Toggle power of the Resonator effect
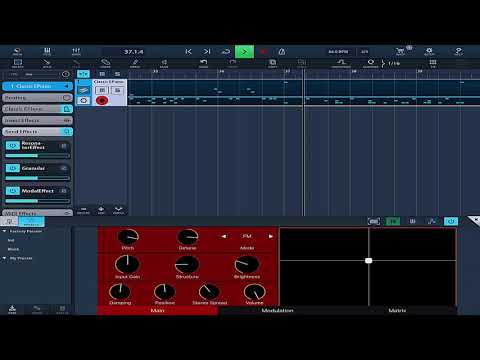This screenshot has height=360, width=480. (x=13, y=146)
